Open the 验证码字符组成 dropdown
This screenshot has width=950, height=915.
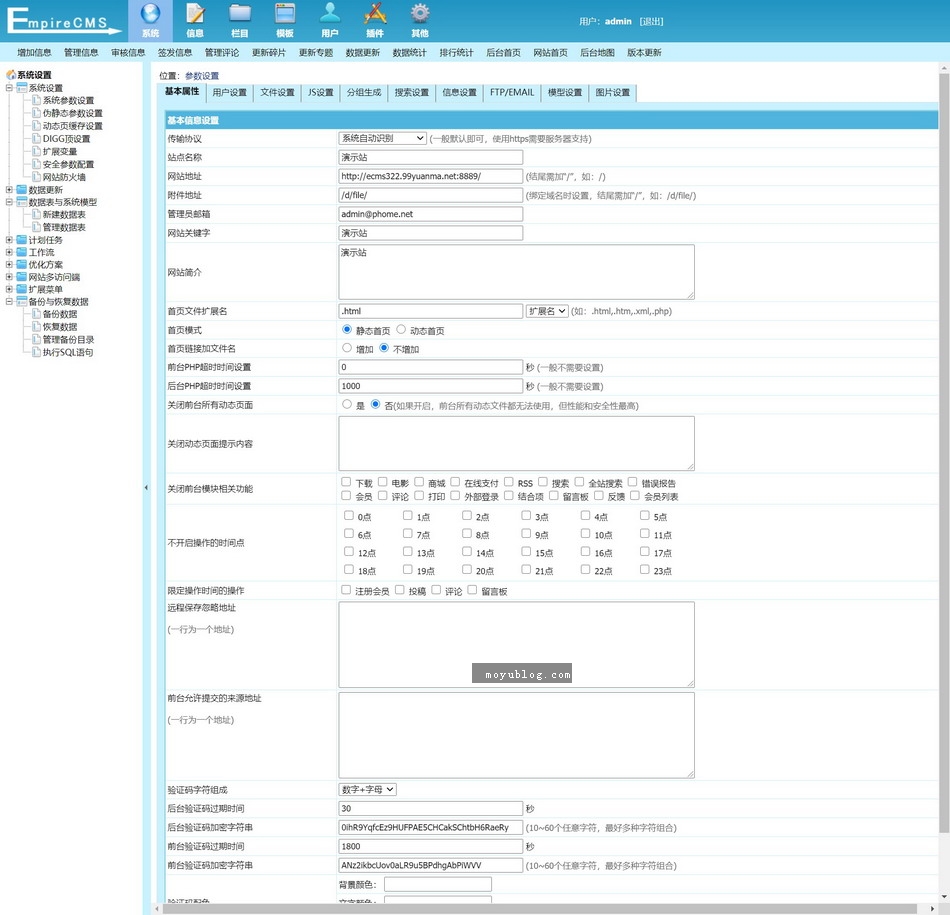(x=368, y=789)
